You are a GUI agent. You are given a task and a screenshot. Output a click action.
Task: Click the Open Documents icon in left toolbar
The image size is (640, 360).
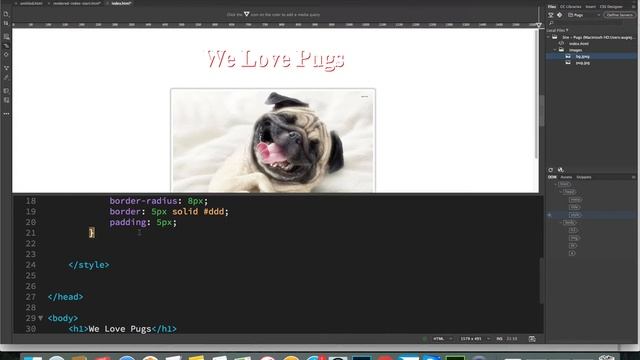pyautogui.click(x=6, y=14)
